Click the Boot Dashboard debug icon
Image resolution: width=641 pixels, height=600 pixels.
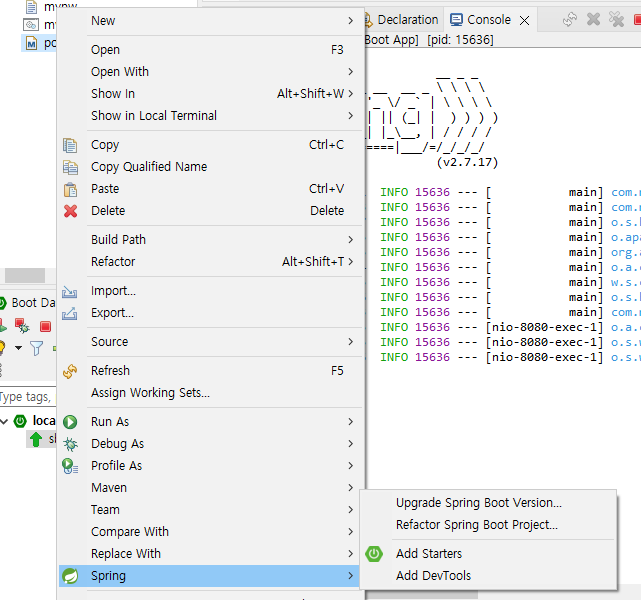click(x=22, y=326)
